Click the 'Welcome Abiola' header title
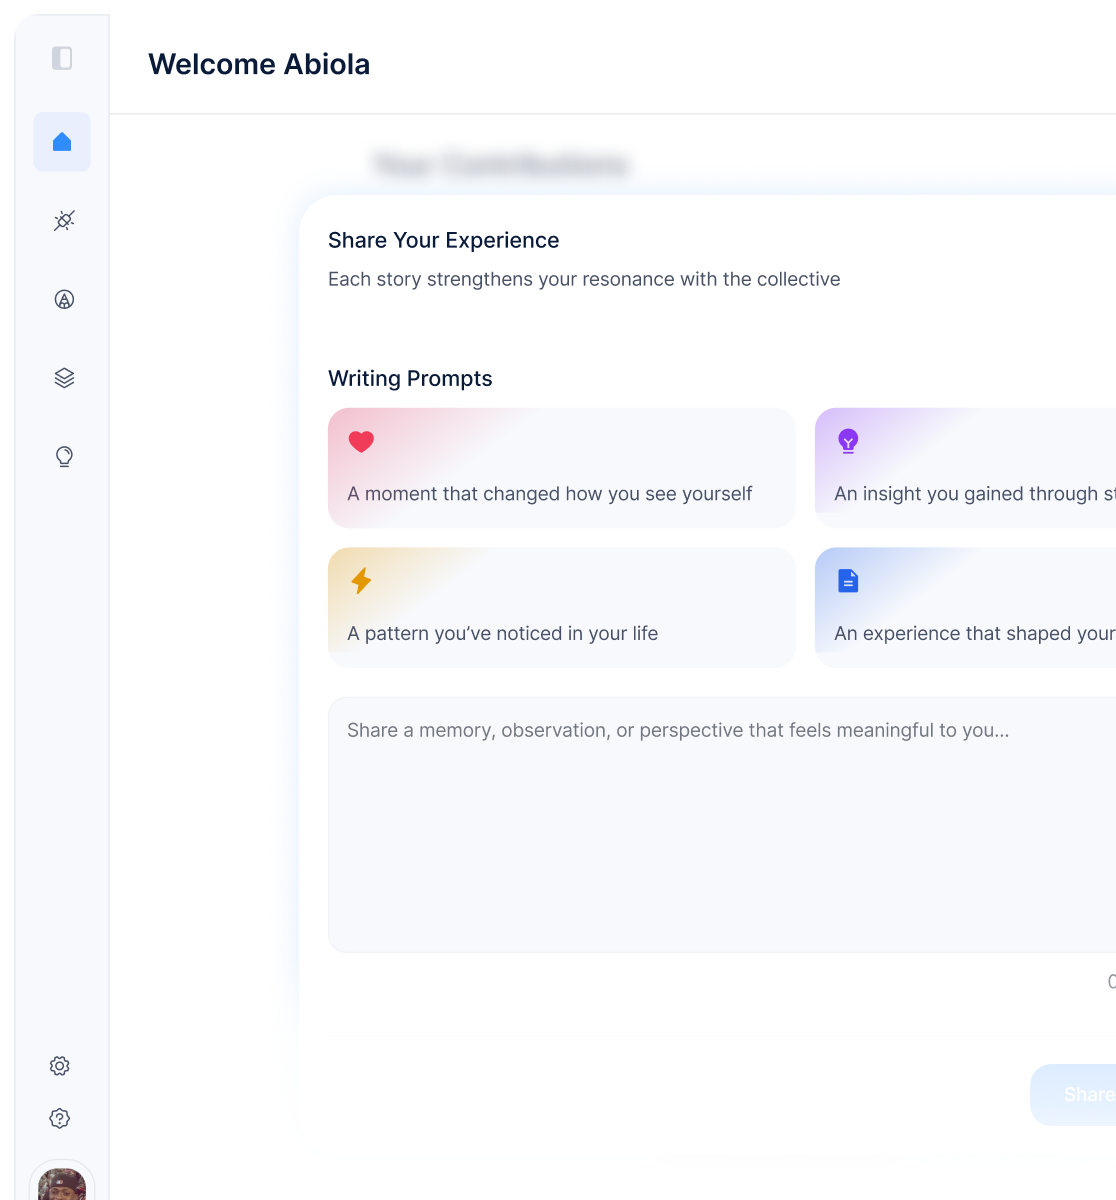This screenshot has width=1116, height=1200. [259, 64]
